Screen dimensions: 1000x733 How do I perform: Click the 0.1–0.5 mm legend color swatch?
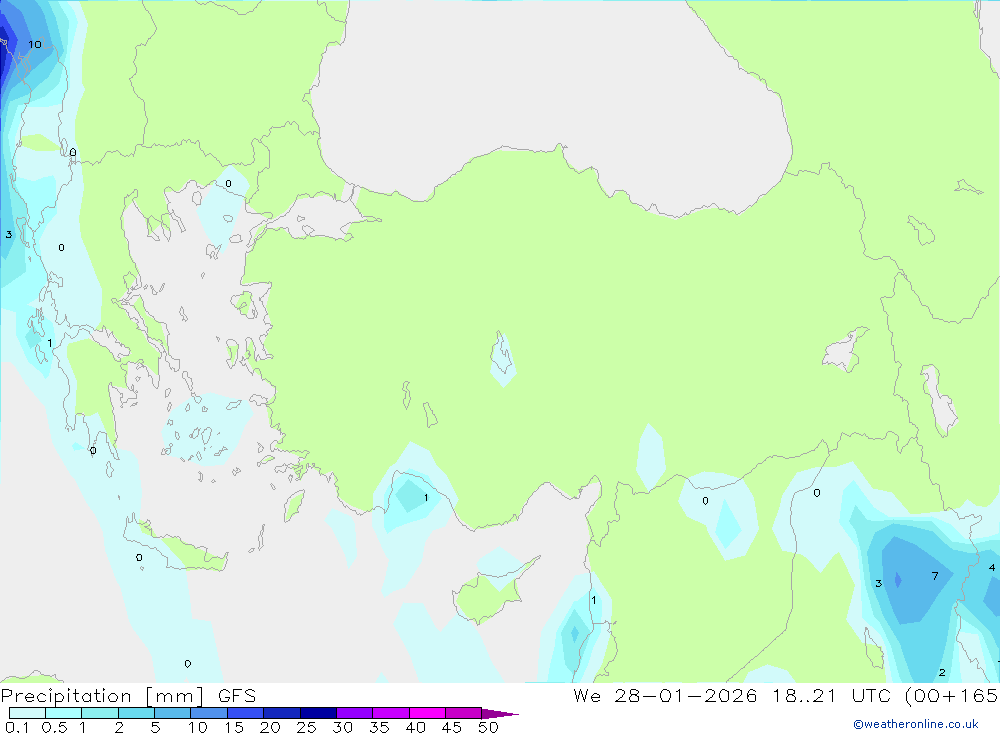[27, 713]
